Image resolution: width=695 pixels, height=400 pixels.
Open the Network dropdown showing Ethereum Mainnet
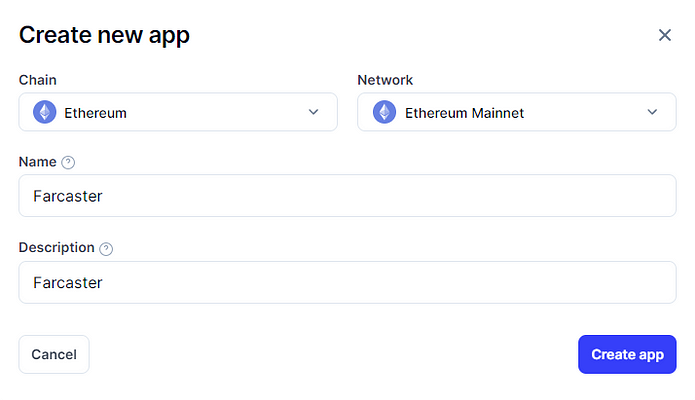coord(517,112)
